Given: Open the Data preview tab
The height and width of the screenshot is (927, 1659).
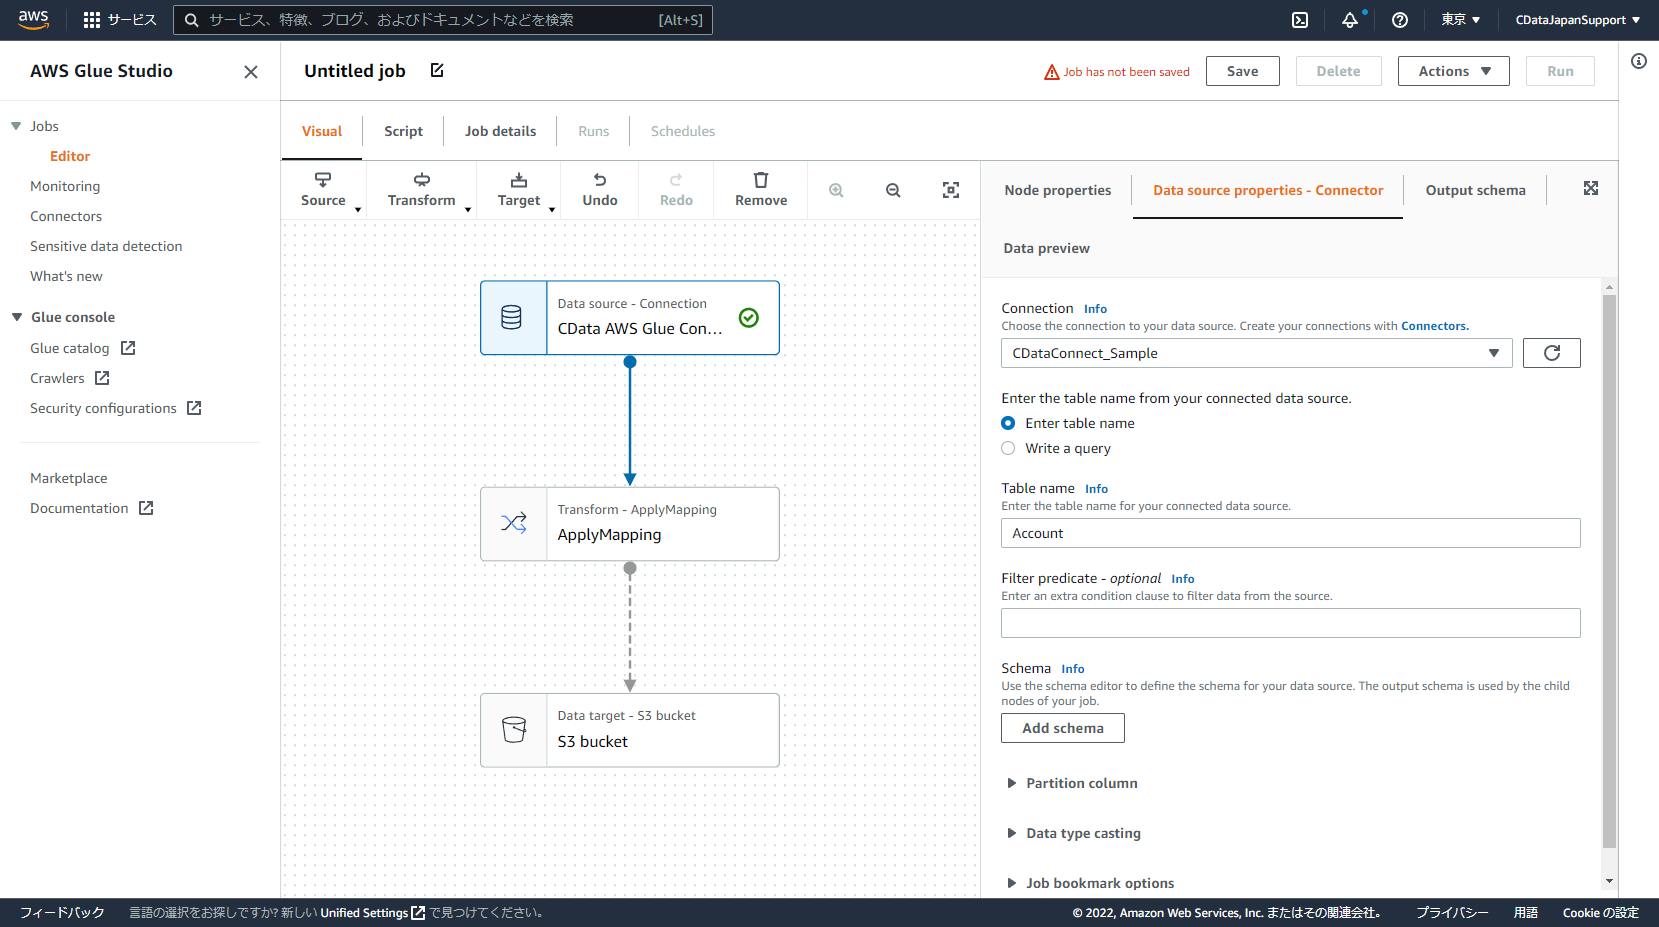Looking at the screenshot, I should (x=1047, y=248).
